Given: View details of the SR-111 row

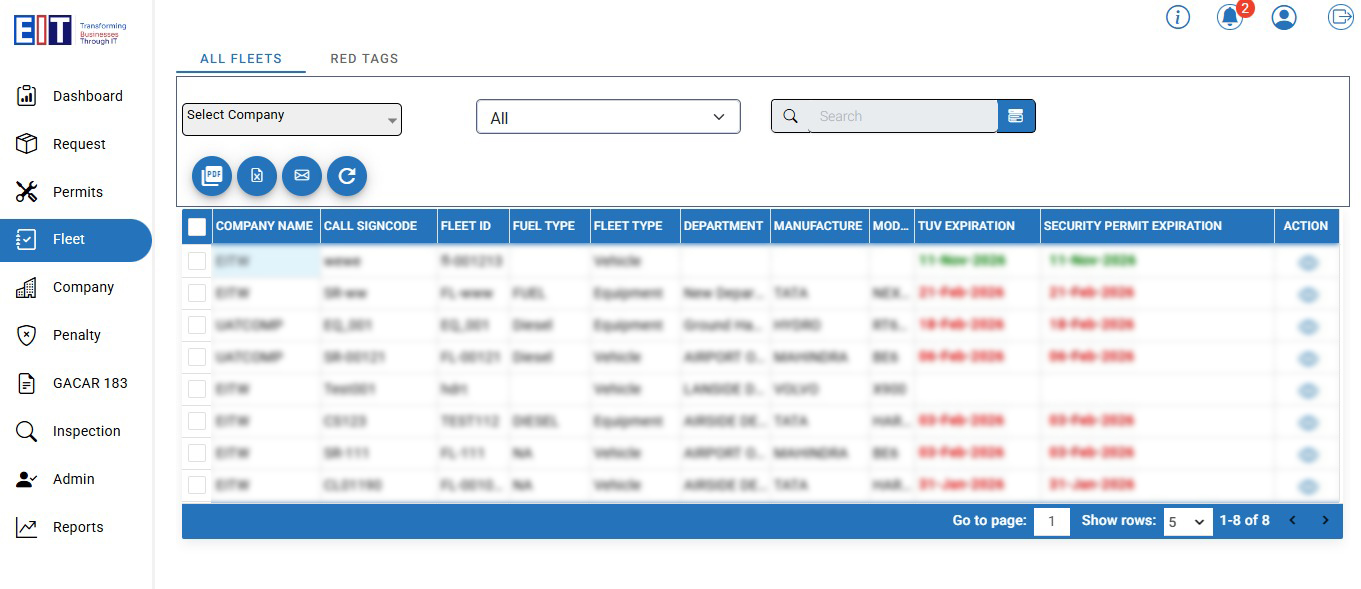Looking at the screenshot, I should [1308, 455].
